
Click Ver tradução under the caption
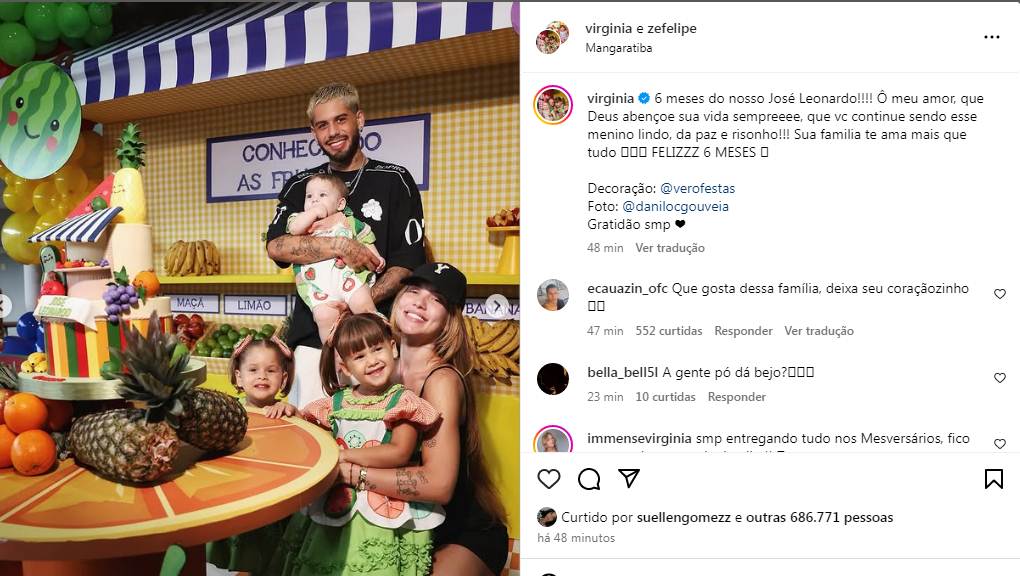[670, 248]
